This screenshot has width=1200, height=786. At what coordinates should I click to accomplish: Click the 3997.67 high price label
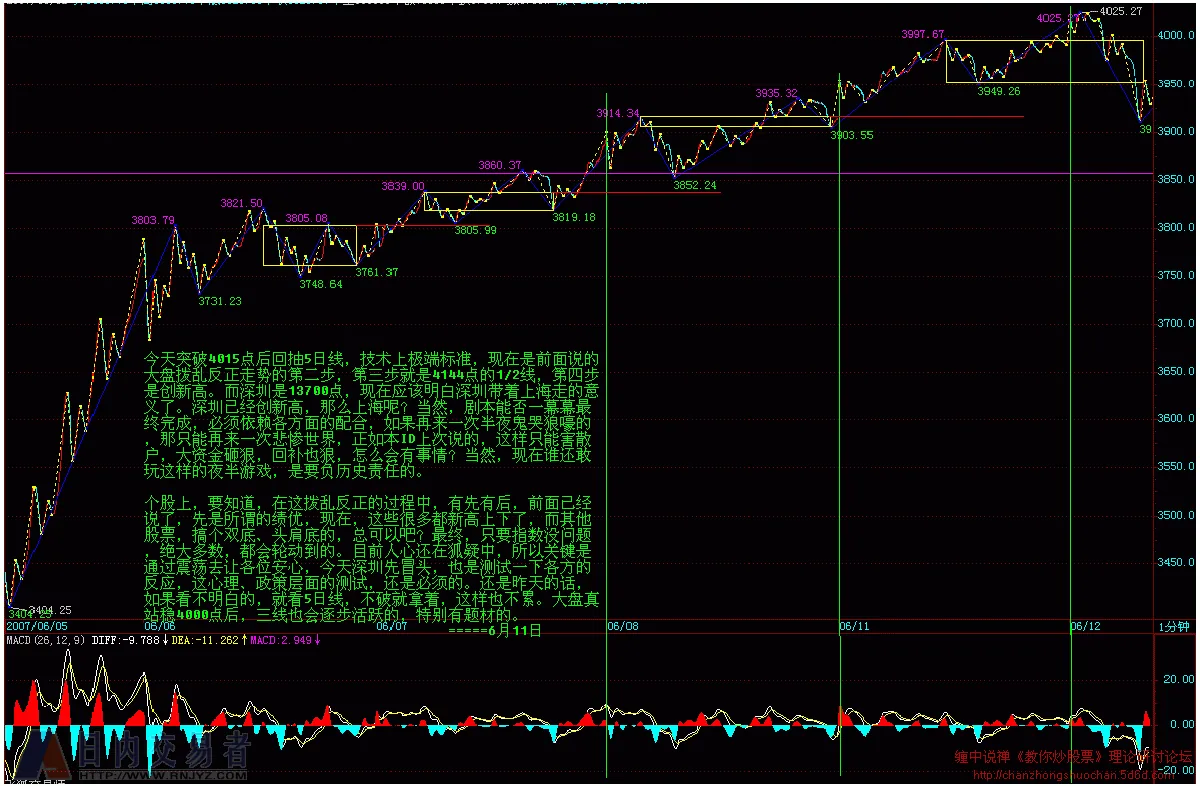click(x=922, y=33)
